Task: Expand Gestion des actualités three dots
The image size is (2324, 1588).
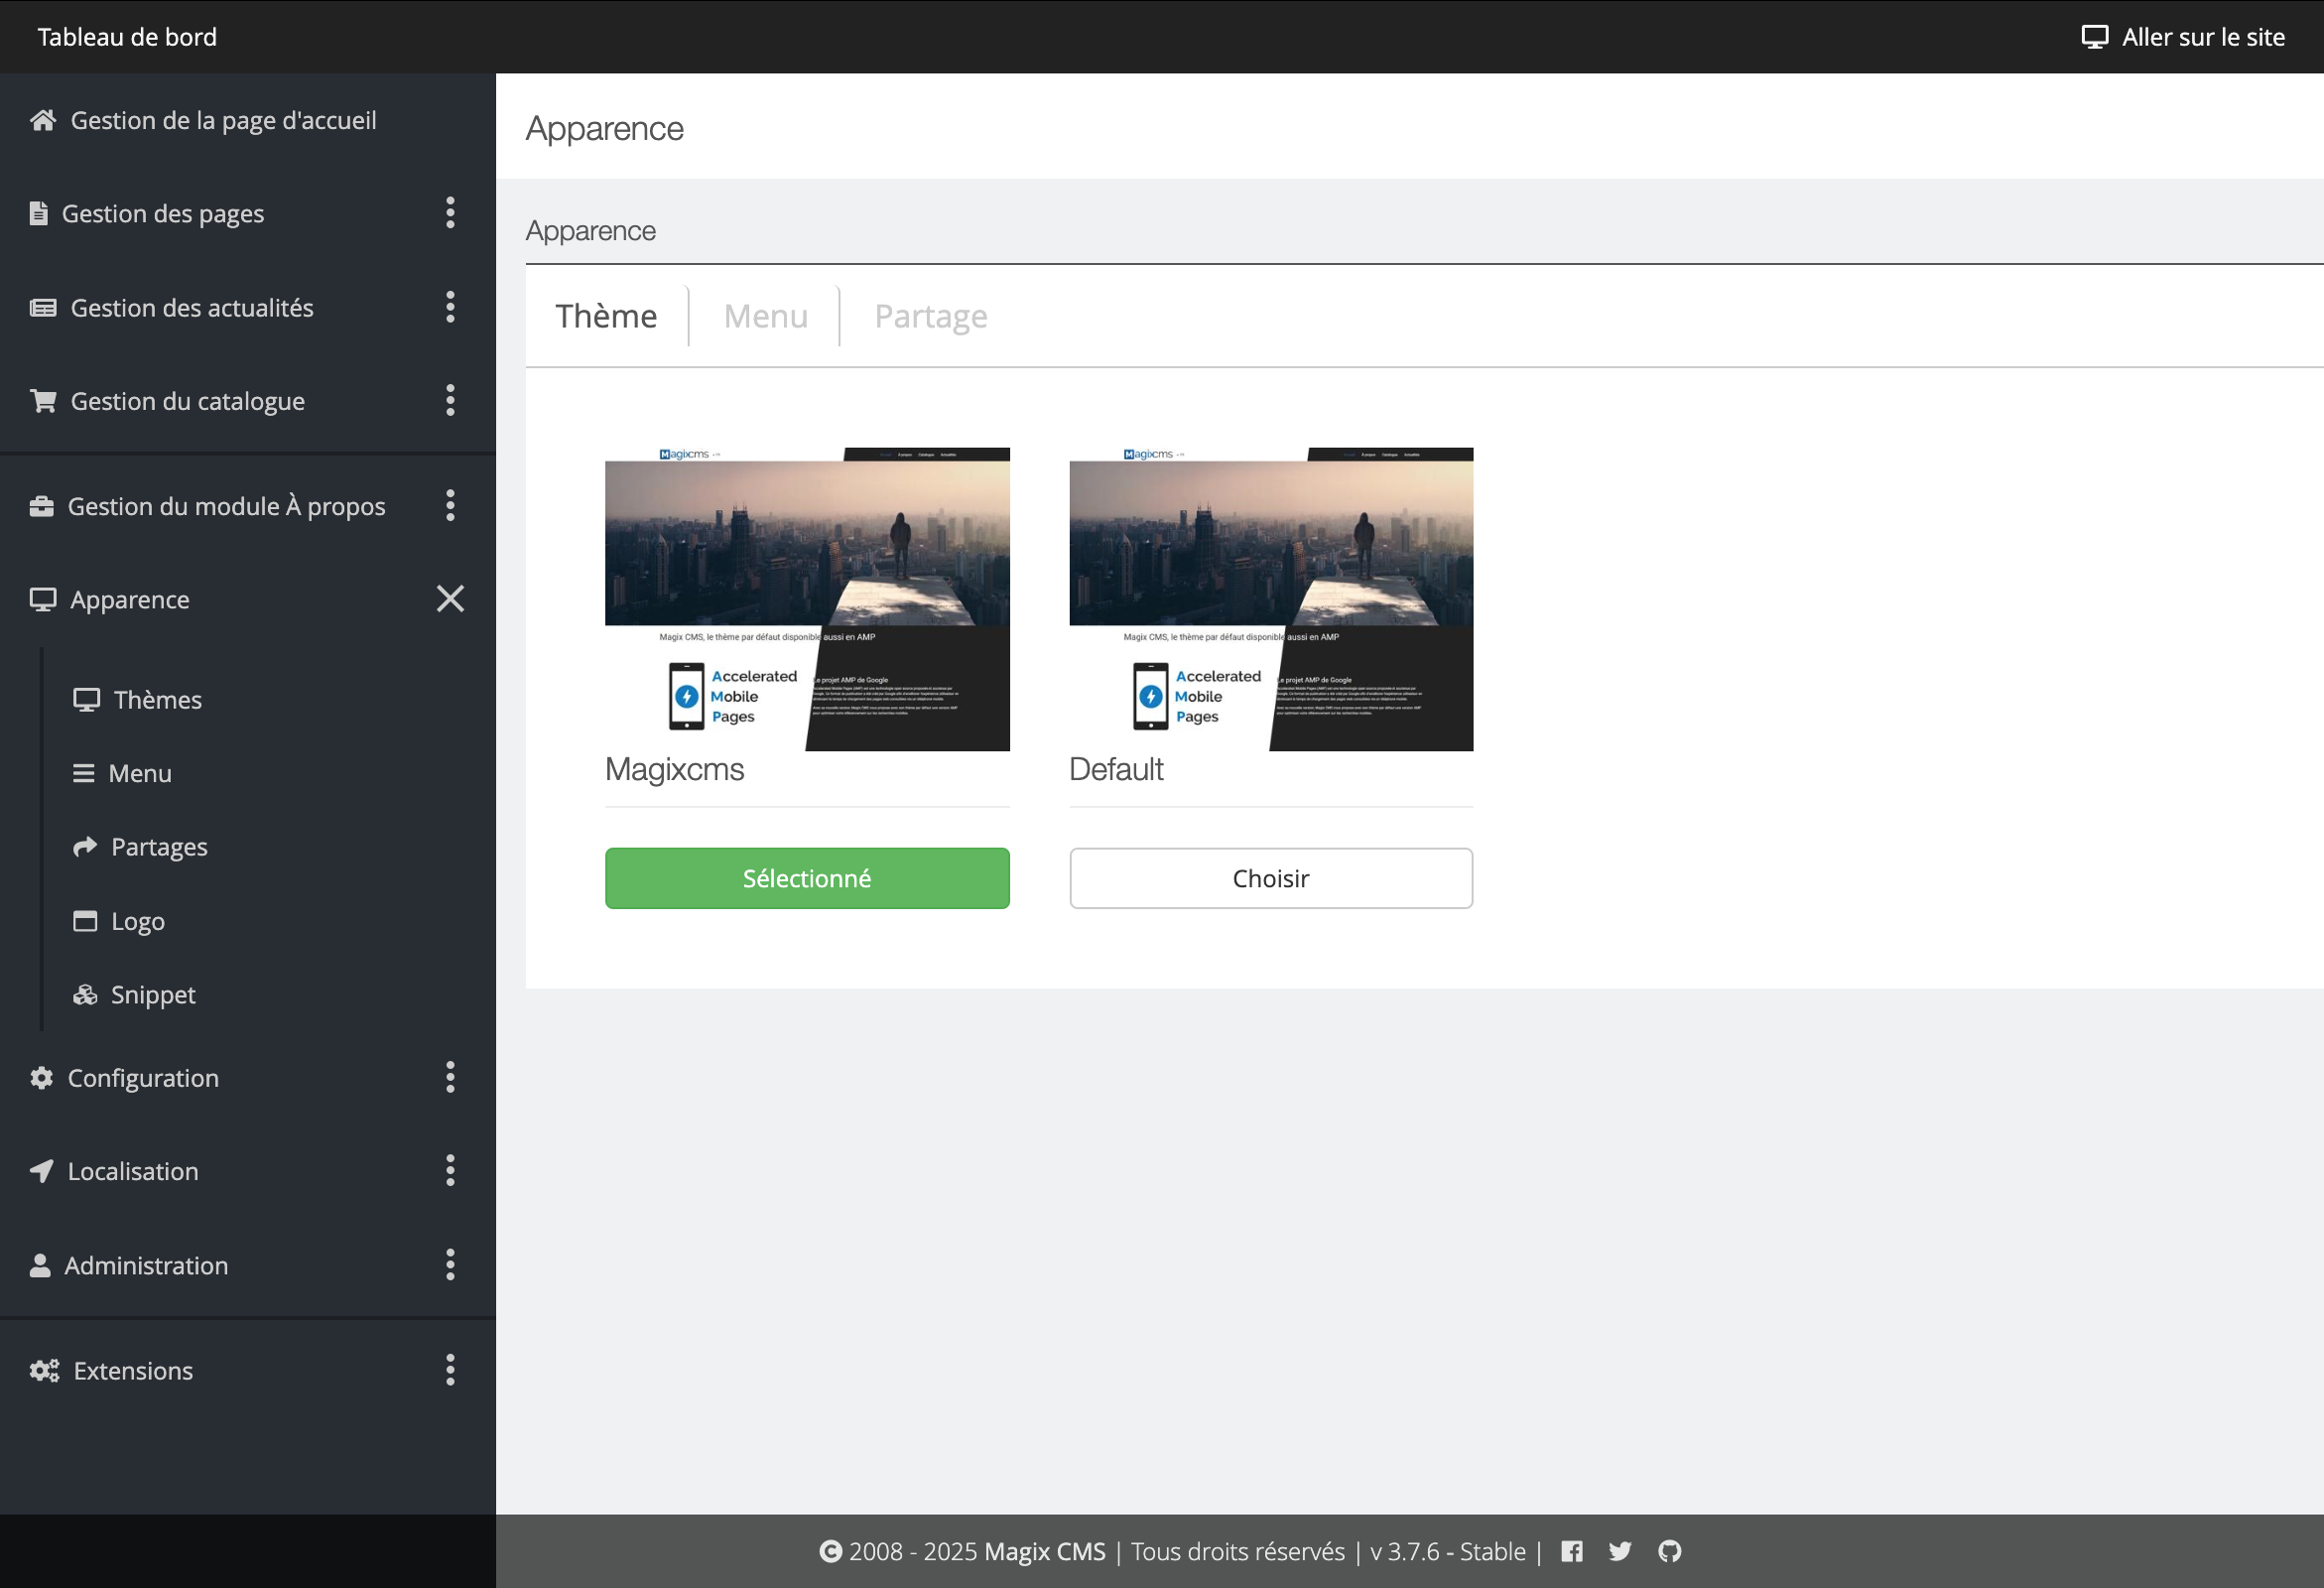Action: (x=450, y=307)
